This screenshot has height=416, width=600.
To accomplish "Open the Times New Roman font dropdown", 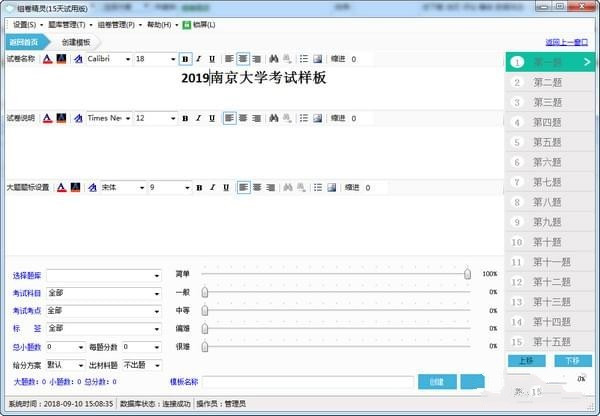I will [128, 118].
